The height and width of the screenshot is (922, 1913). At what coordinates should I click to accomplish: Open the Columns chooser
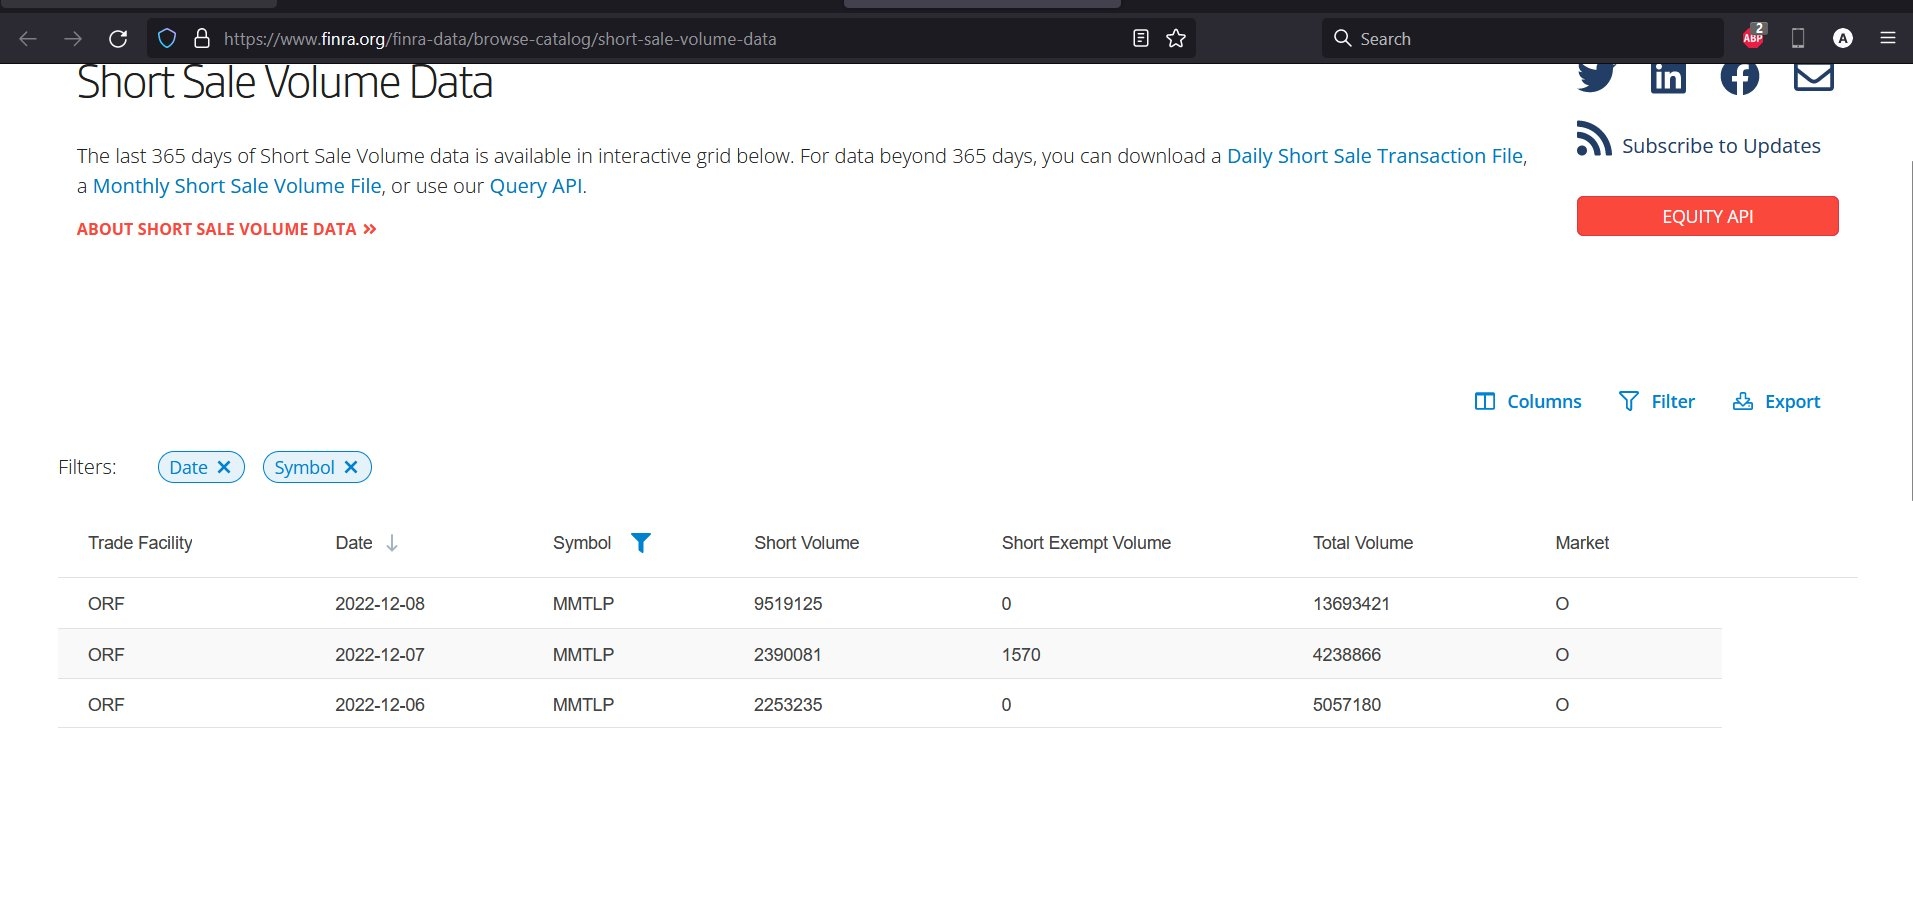[x=1528, y=401]
